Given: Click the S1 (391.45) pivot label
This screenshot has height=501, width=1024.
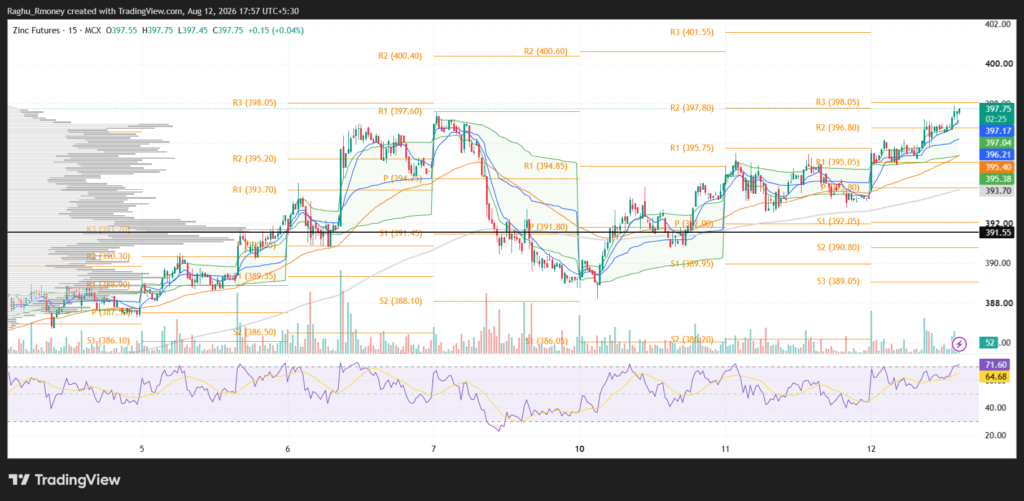Looking at the screenshot, I should (401, 233).
